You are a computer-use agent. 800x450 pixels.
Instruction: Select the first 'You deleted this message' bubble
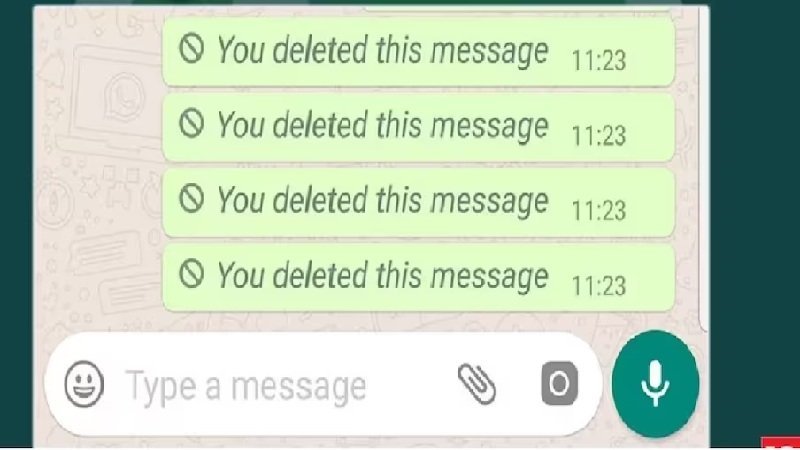[x=419, y=51]
